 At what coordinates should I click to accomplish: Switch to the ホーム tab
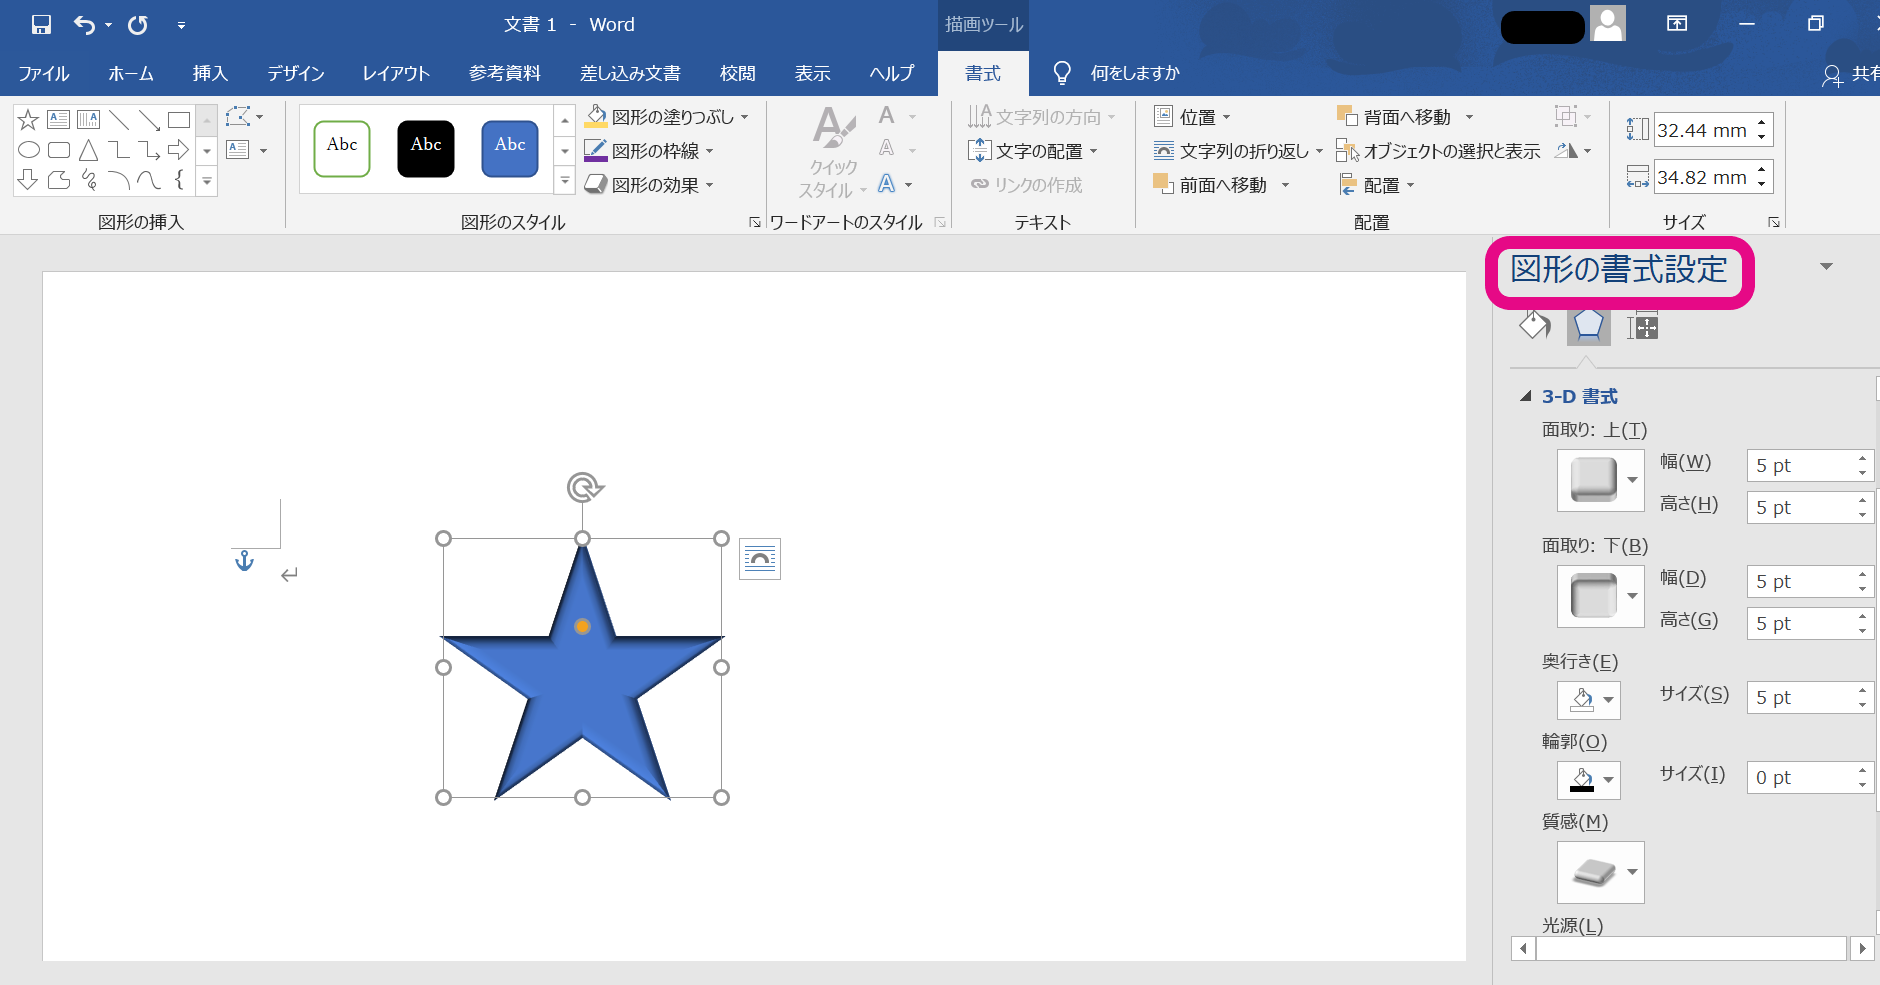coord(131,73)
